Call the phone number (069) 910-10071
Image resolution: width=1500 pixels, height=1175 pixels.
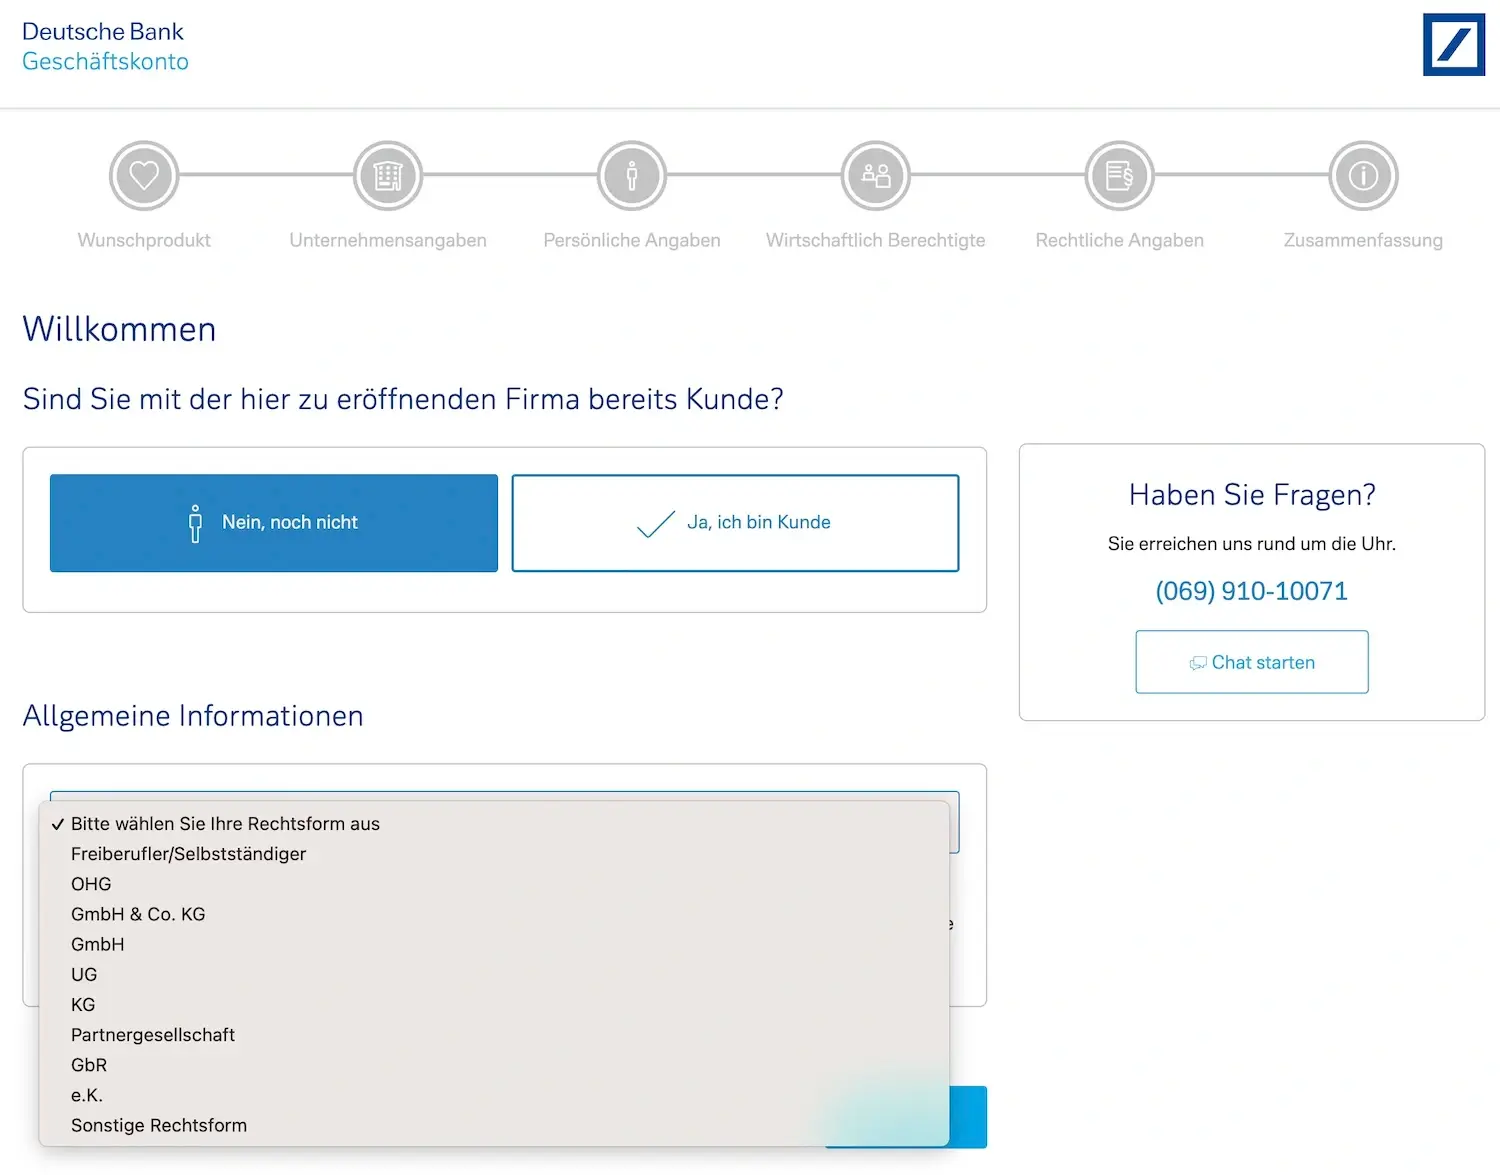(x=1252, y=591)
